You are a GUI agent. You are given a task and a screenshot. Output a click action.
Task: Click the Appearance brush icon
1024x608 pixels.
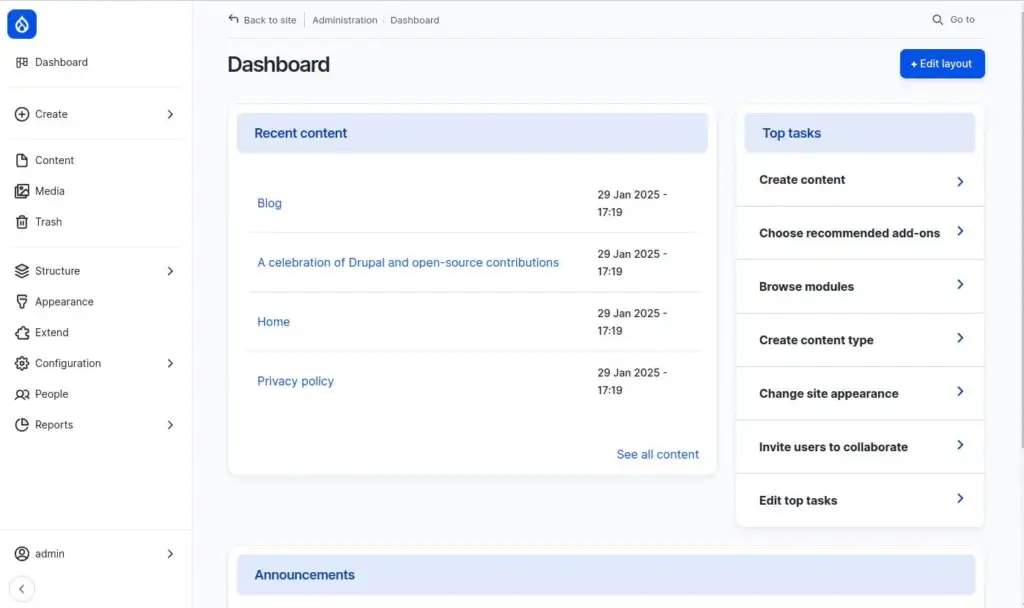click(22, 302)
